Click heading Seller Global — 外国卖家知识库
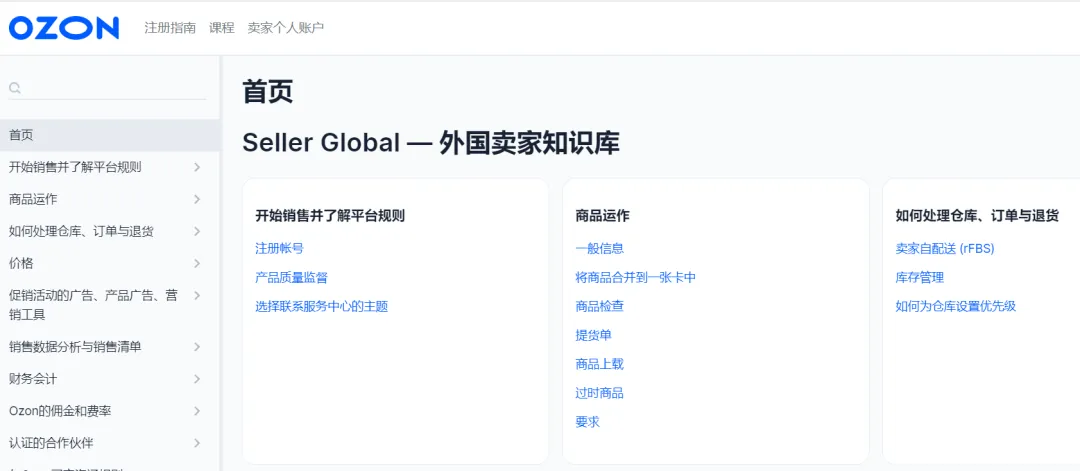 point(431,143)
